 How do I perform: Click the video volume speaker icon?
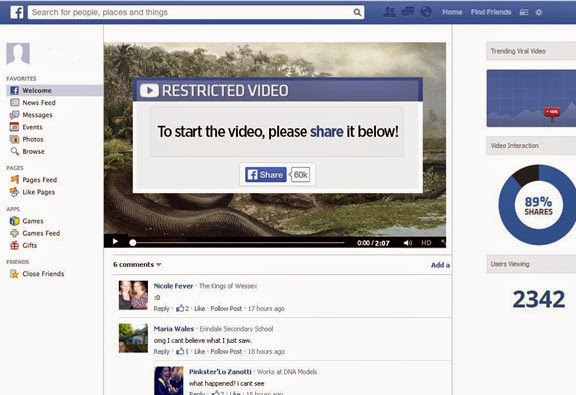408,243
